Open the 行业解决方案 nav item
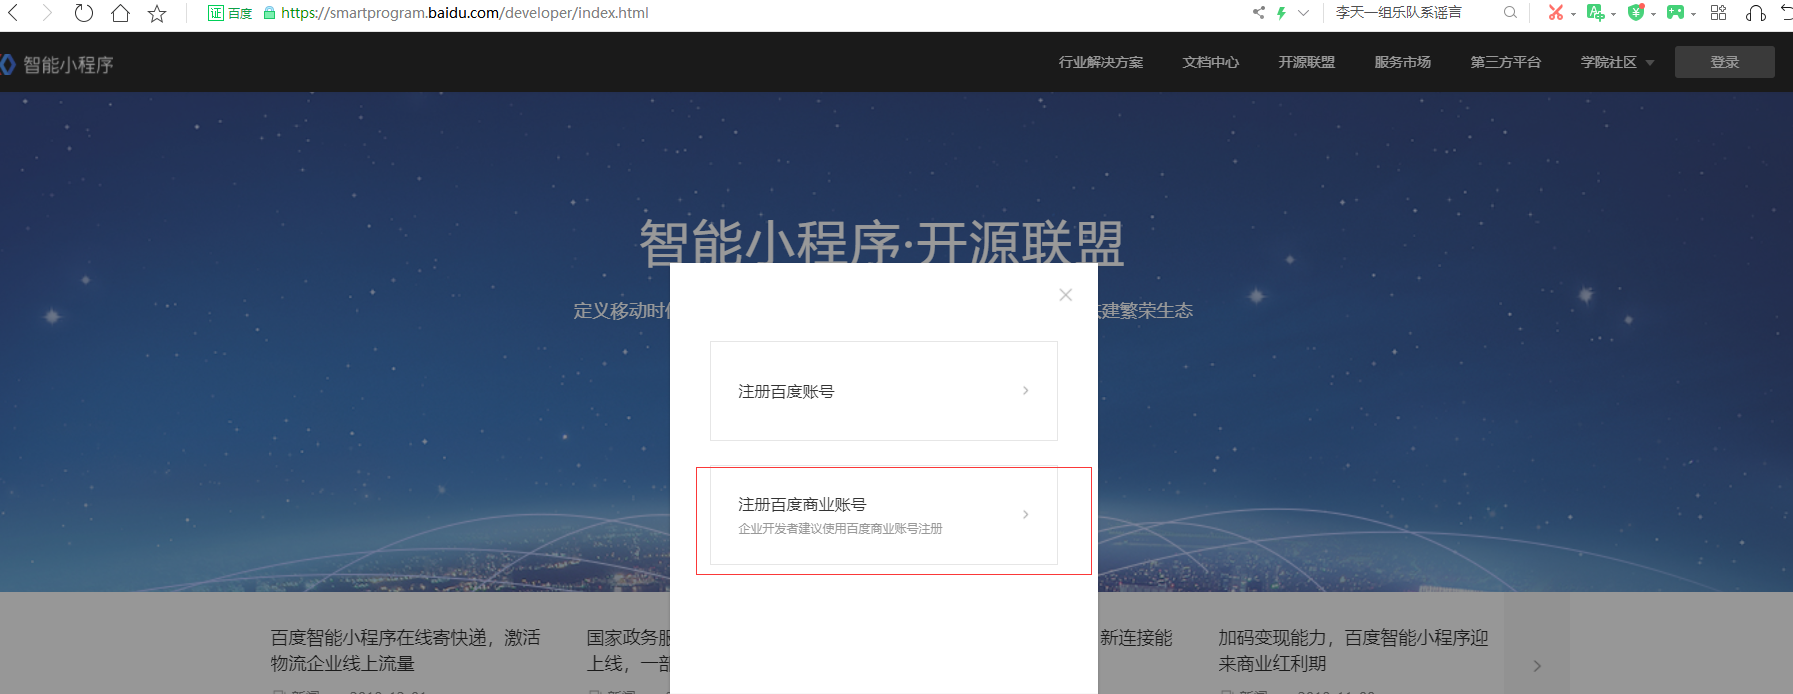 1100,62
